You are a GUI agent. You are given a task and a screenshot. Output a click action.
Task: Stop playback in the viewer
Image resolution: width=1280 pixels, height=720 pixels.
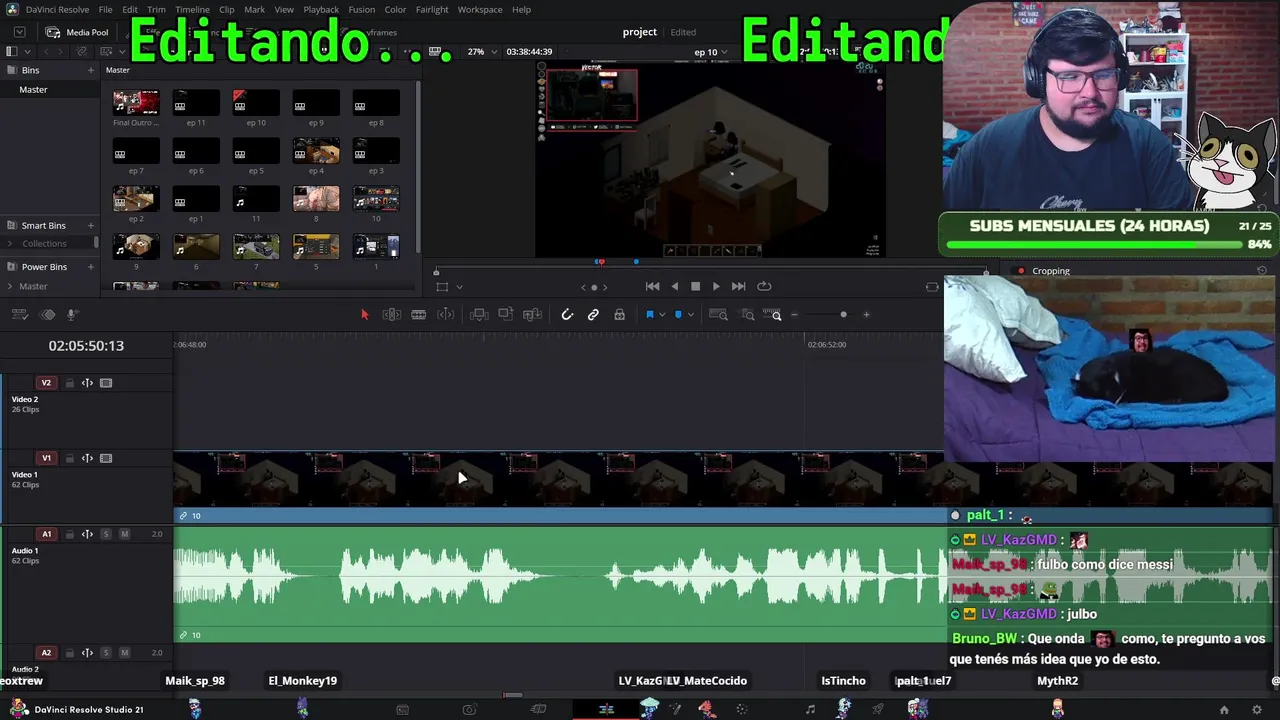coord(695,286)
